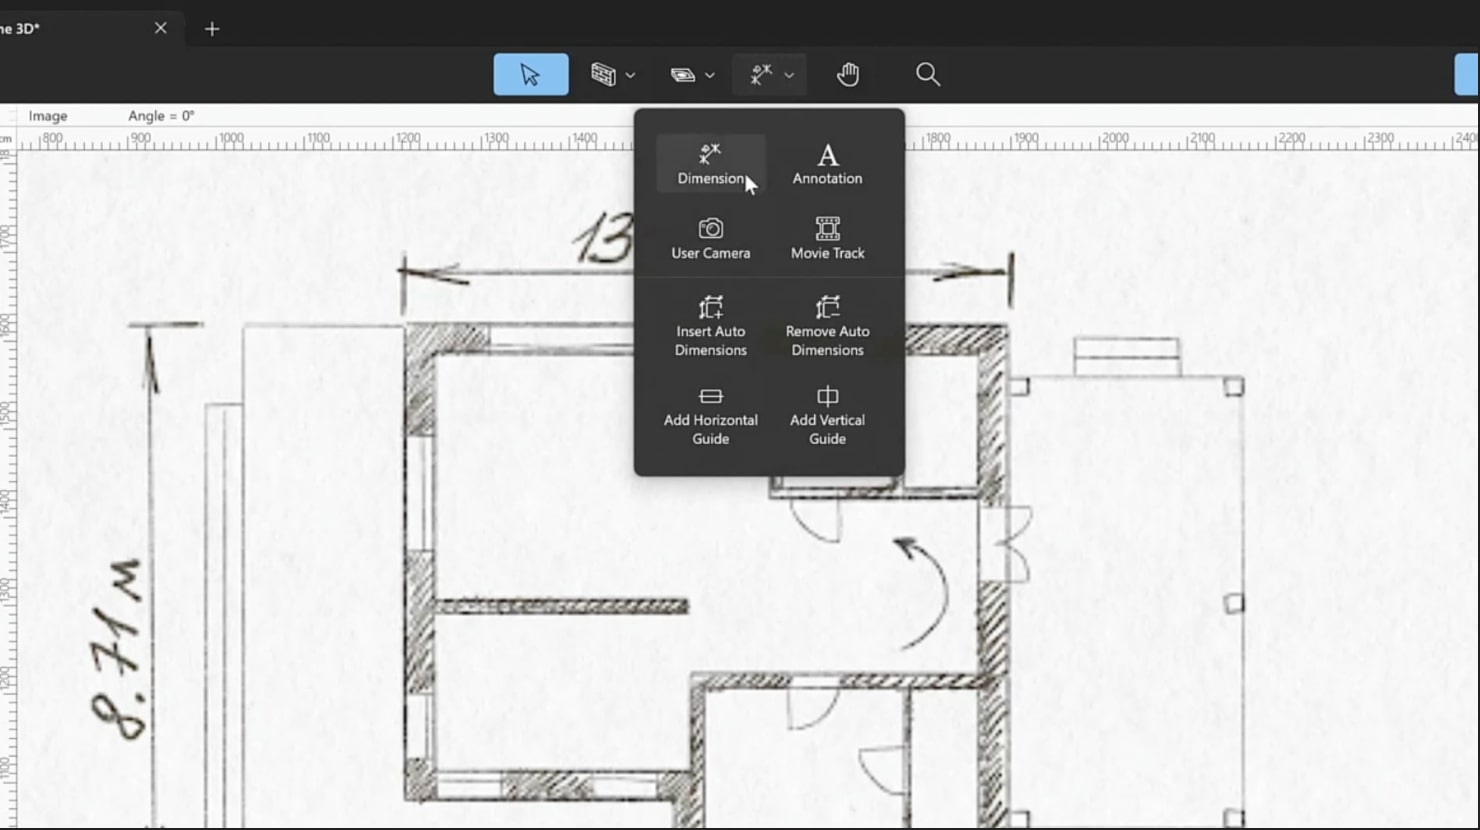Add Horizontal Guide from the popup
1480x830 pixels.
coord(711,416)
